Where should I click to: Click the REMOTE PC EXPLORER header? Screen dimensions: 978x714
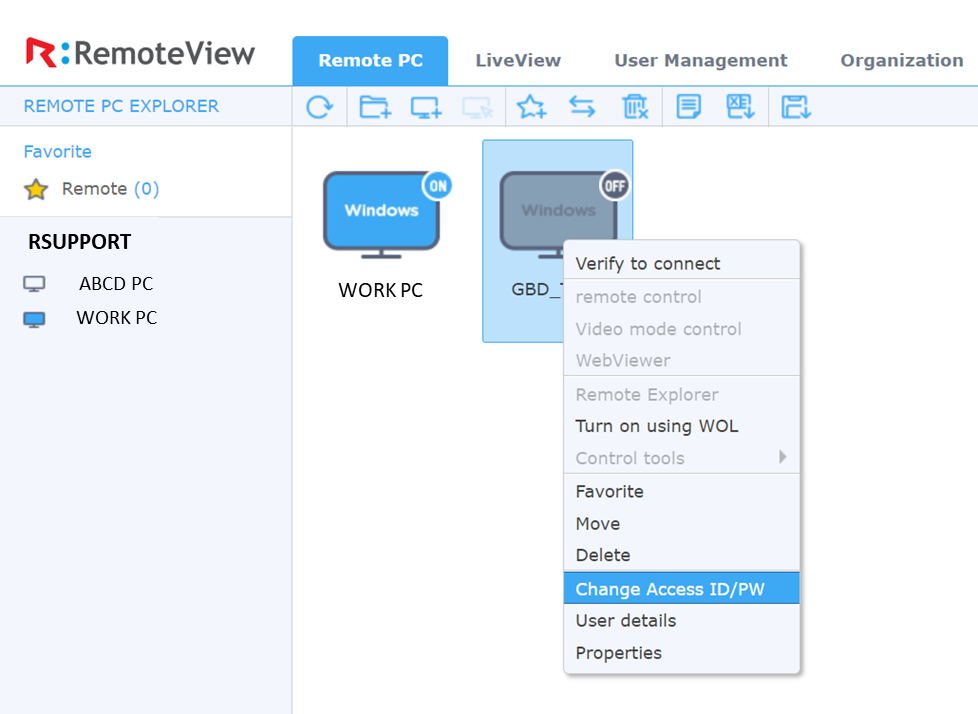pyautogui.click(x=121, y=106)
